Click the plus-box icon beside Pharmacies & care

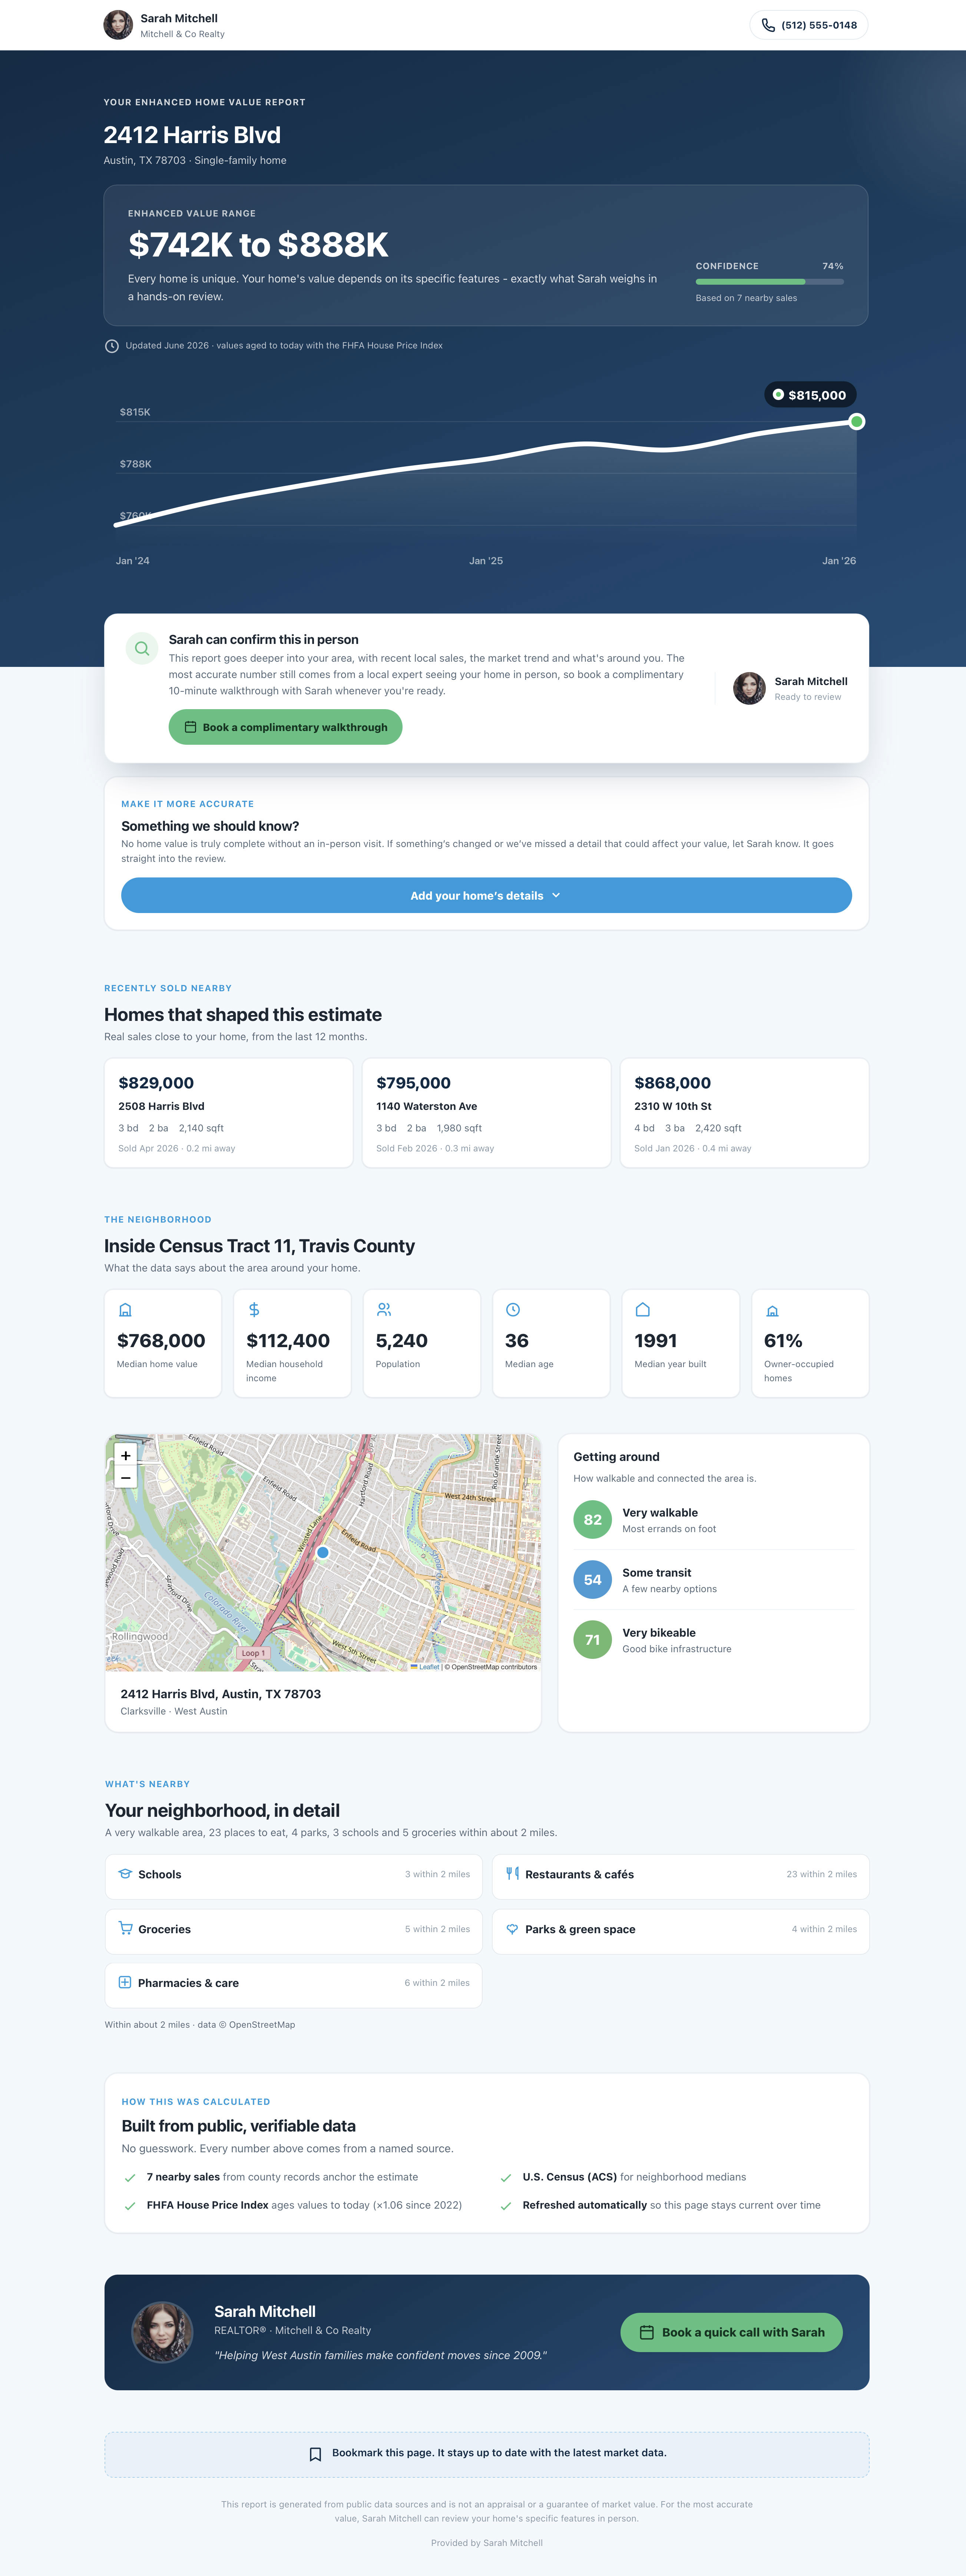click(125, 1983)
